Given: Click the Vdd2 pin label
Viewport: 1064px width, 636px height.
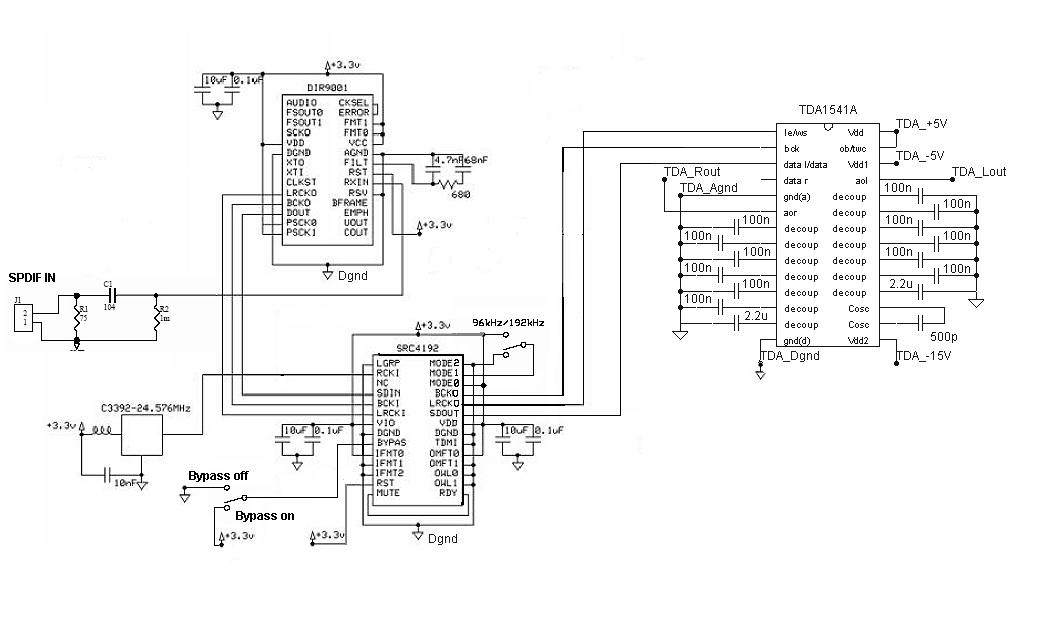Looking at the screenshot, I should tap(858, 341).
